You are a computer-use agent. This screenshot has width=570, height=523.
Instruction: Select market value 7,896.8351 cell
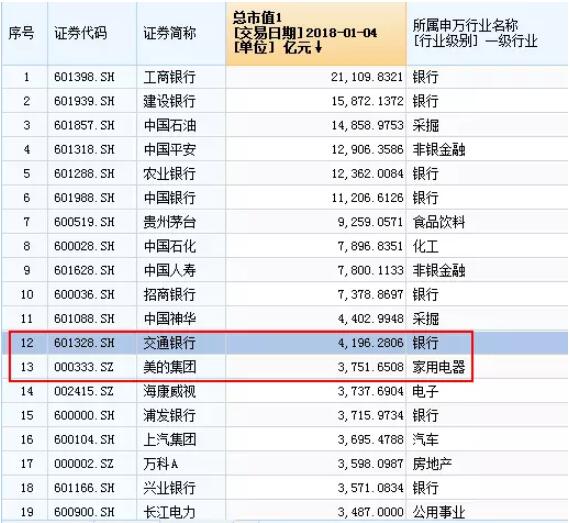316,246
